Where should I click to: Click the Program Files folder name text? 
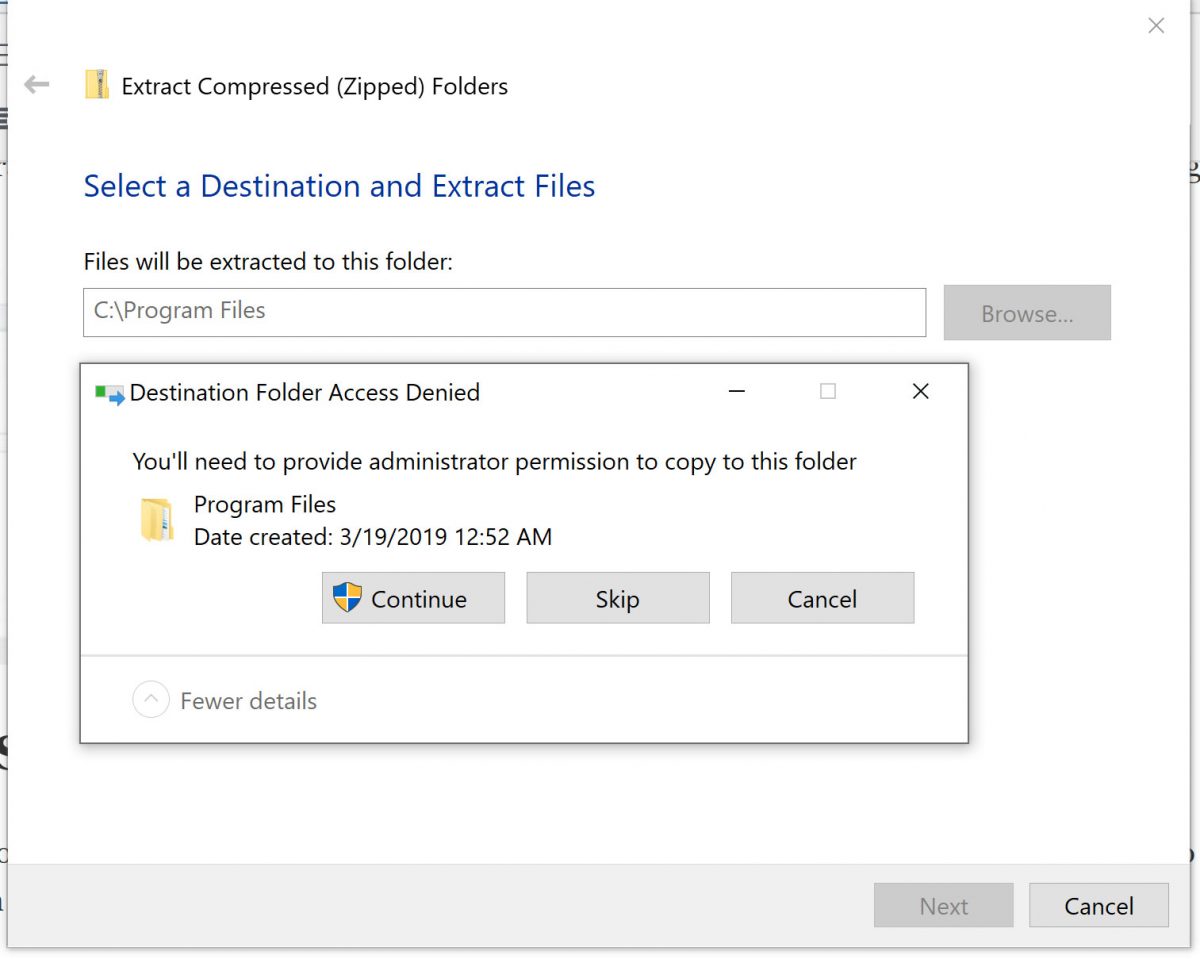(x=265, y=504)
